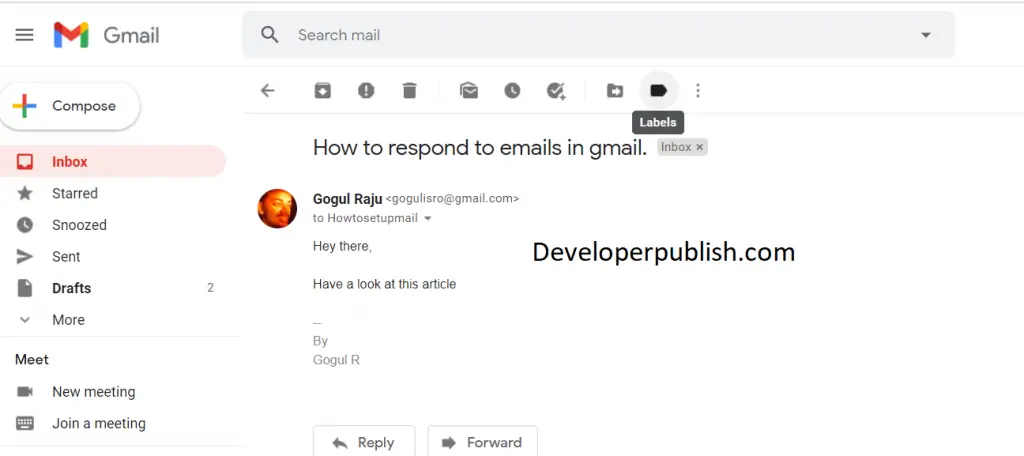Viewport: 1024px width, 456px height.
Task: Click the Forward button
Action: point(483,442)
